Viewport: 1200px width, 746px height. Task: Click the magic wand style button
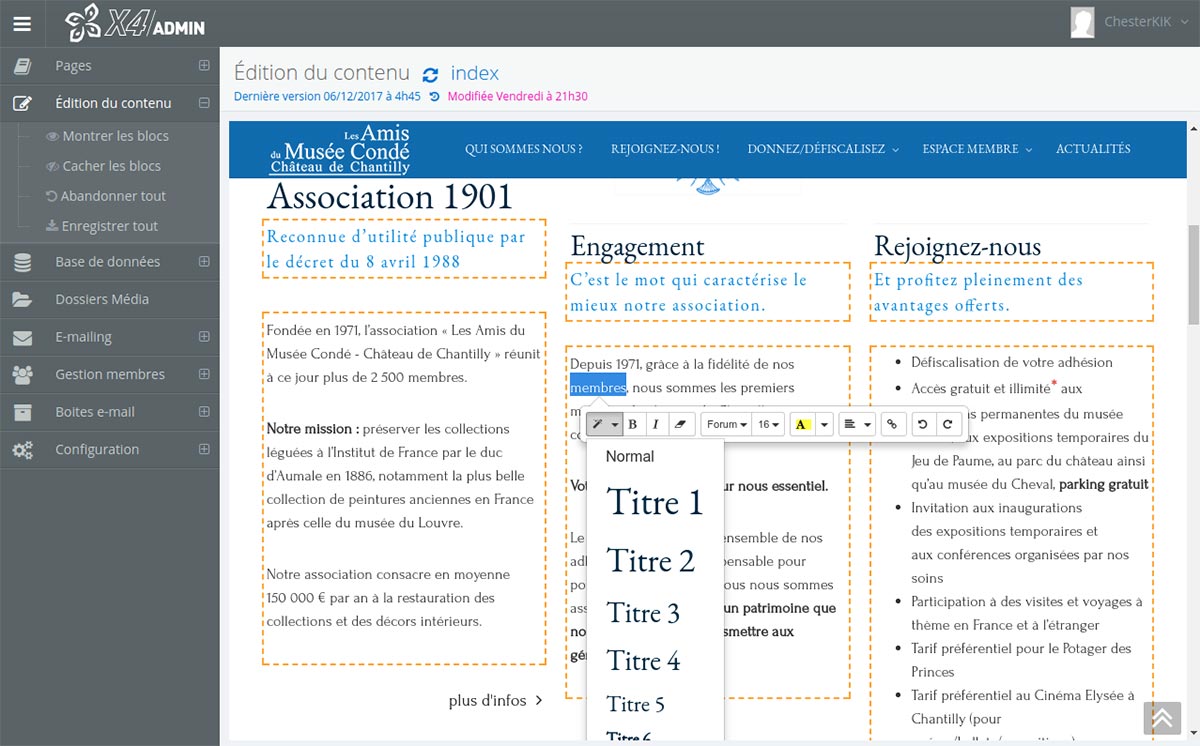coord(604,425)
